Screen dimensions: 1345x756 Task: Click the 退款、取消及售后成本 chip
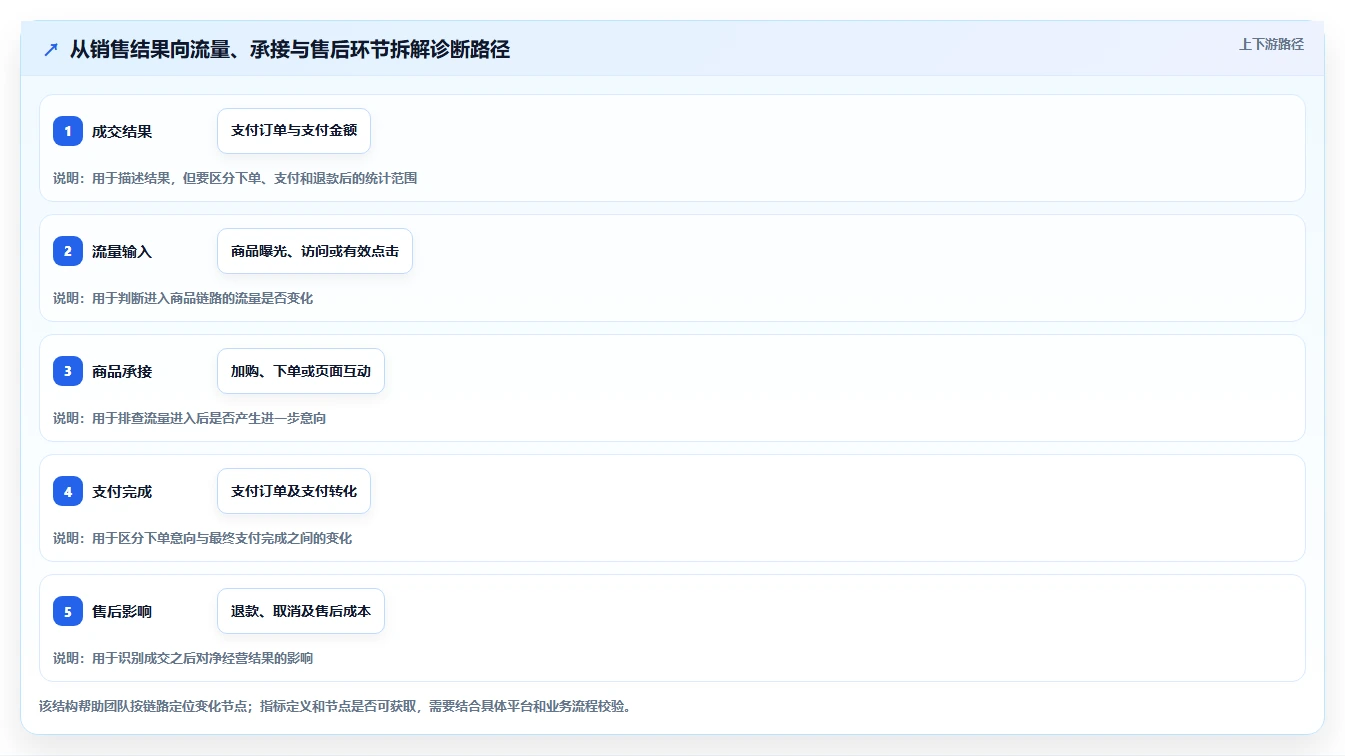301,611
